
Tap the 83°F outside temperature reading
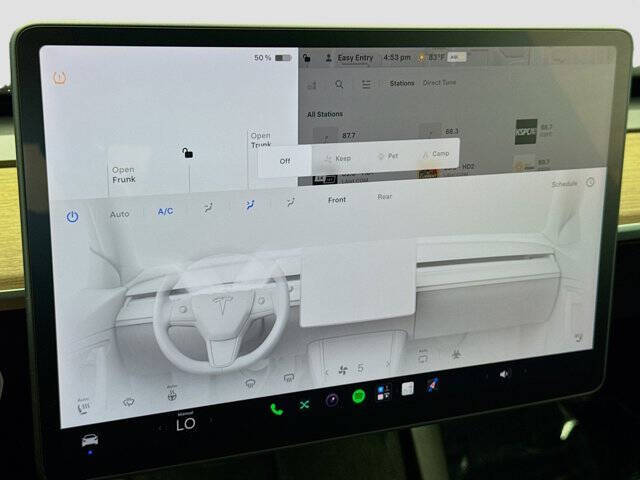tap(436, 58)
